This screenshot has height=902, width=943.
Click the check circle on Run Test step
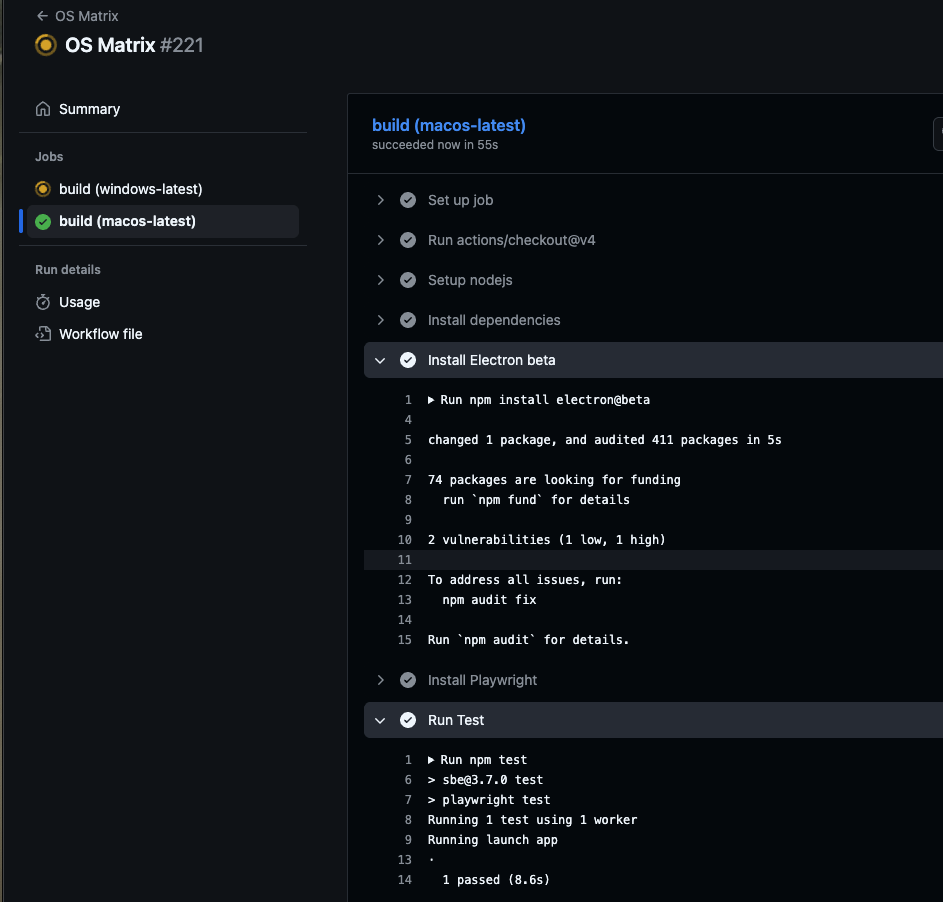point(408,720)
